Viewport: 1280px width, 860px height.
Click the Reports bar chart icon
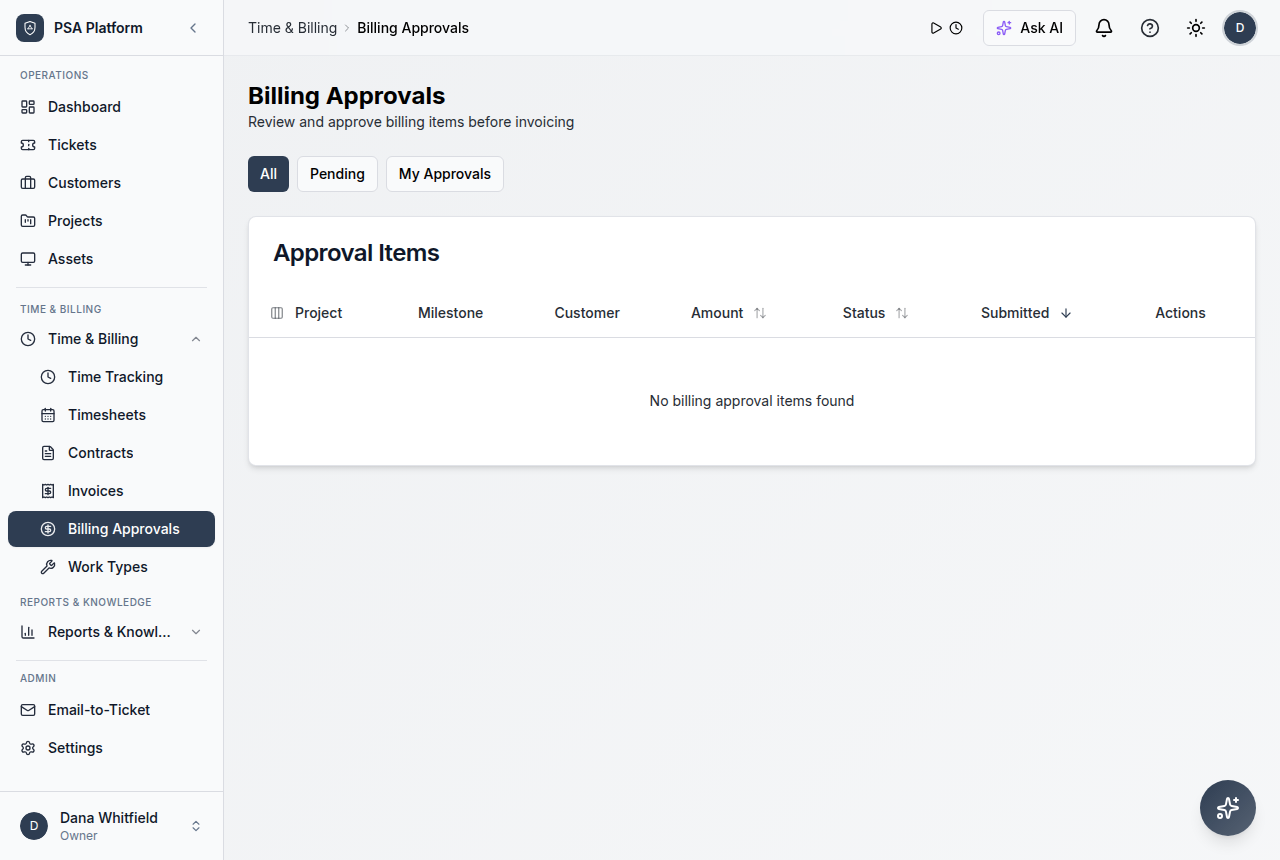28,632
